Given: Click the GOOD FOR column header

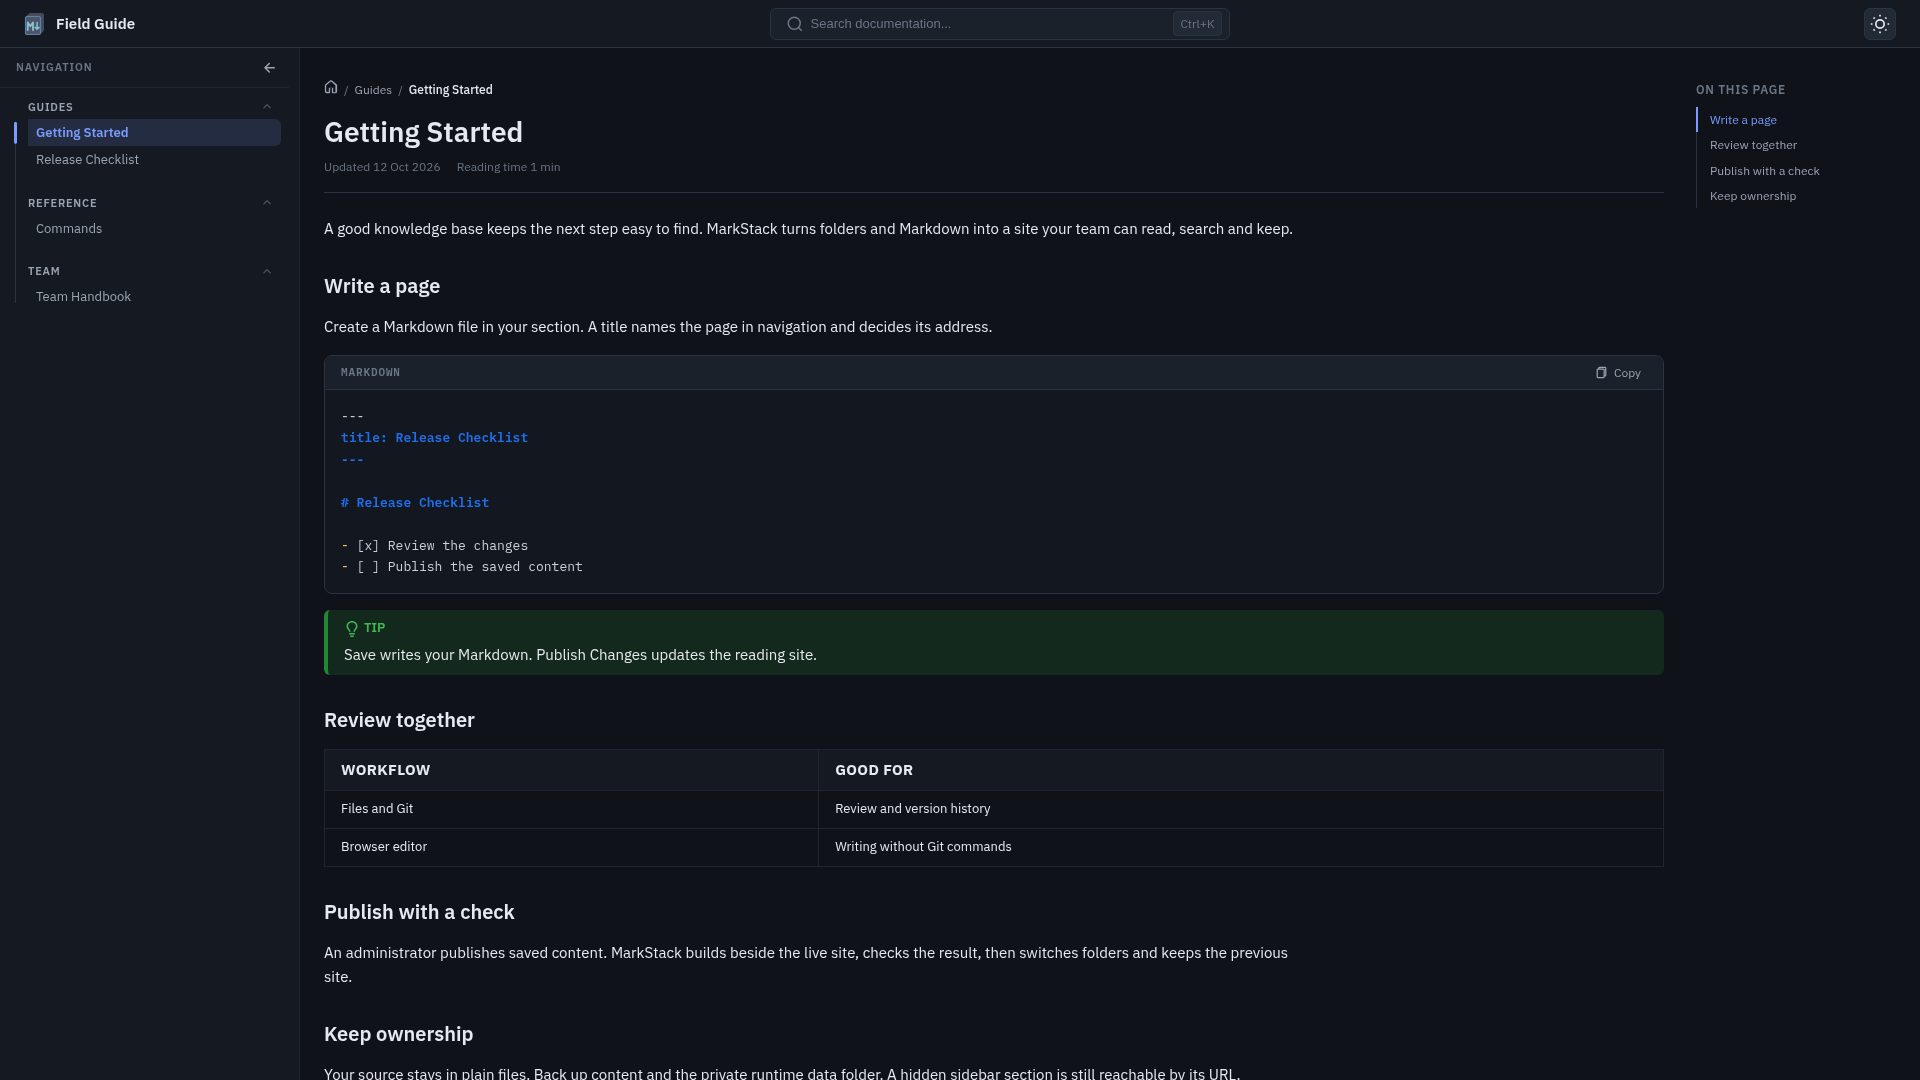Looking at the screenshot, I should [x=1241, y=770].
